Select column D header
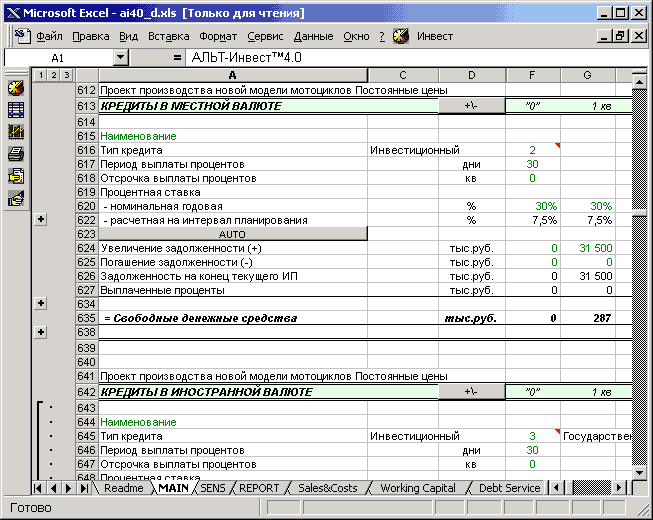Image resolution: width=653 pixels, height=520 pixels. point(472,75)
